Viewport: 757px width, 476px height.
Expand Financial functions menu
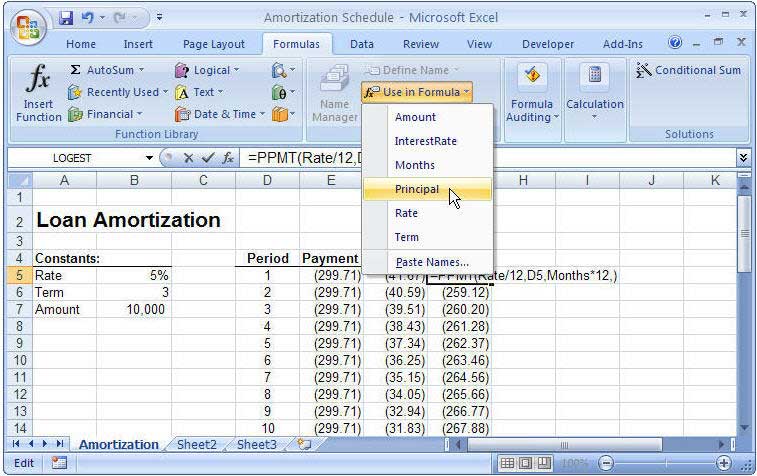(105, 114)
